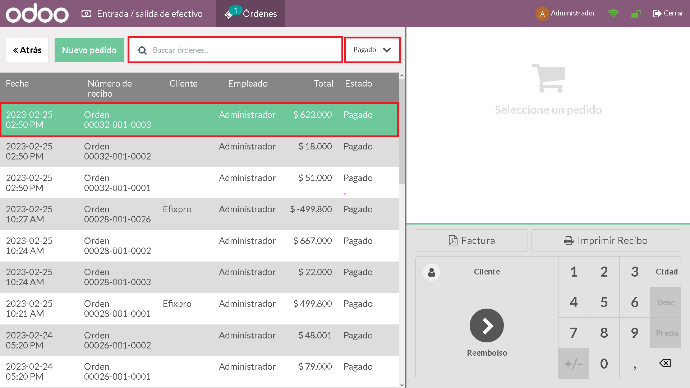Expand the Pagado status filter dropdown
Screen dimensions: 690x388
372,50
